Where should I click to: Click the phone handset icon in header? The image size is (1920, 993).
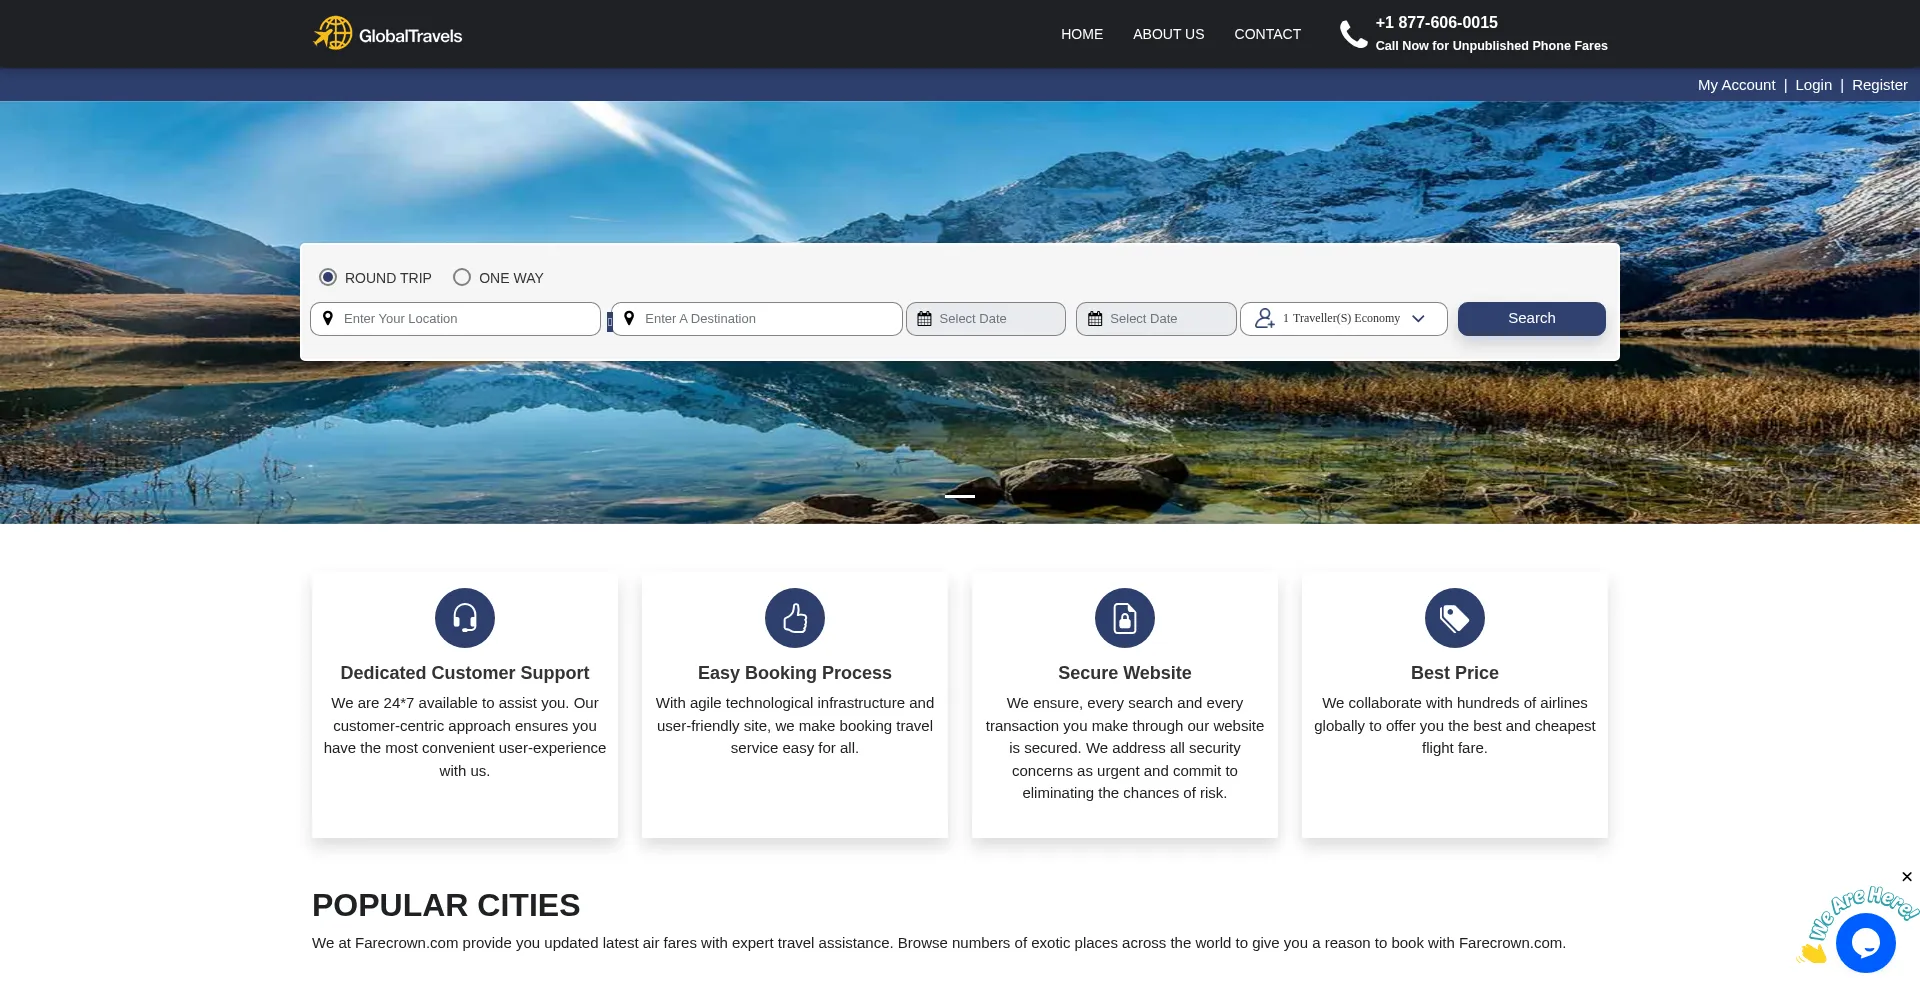click(1353, 34)
